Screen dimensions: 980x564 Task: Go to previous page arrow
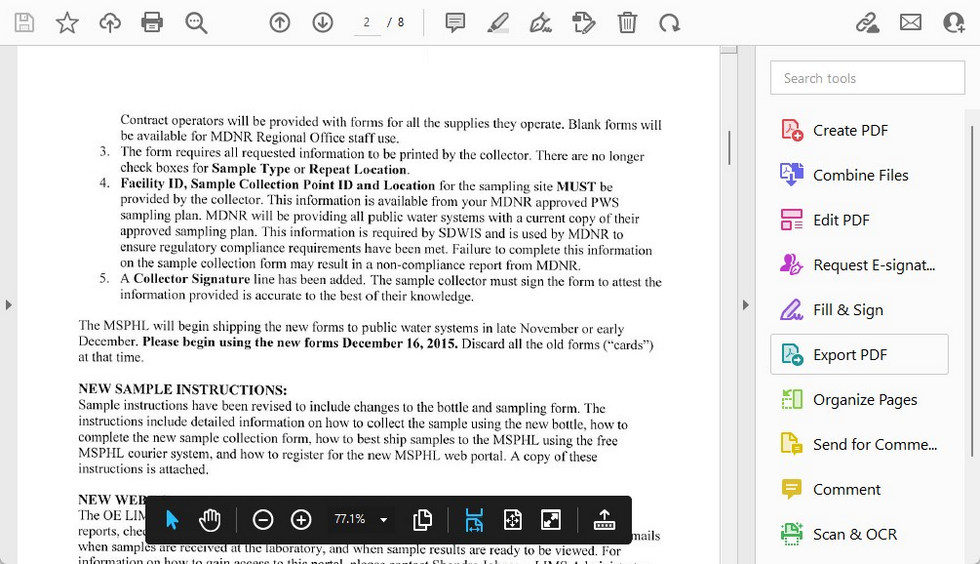[x=279, y=23]
